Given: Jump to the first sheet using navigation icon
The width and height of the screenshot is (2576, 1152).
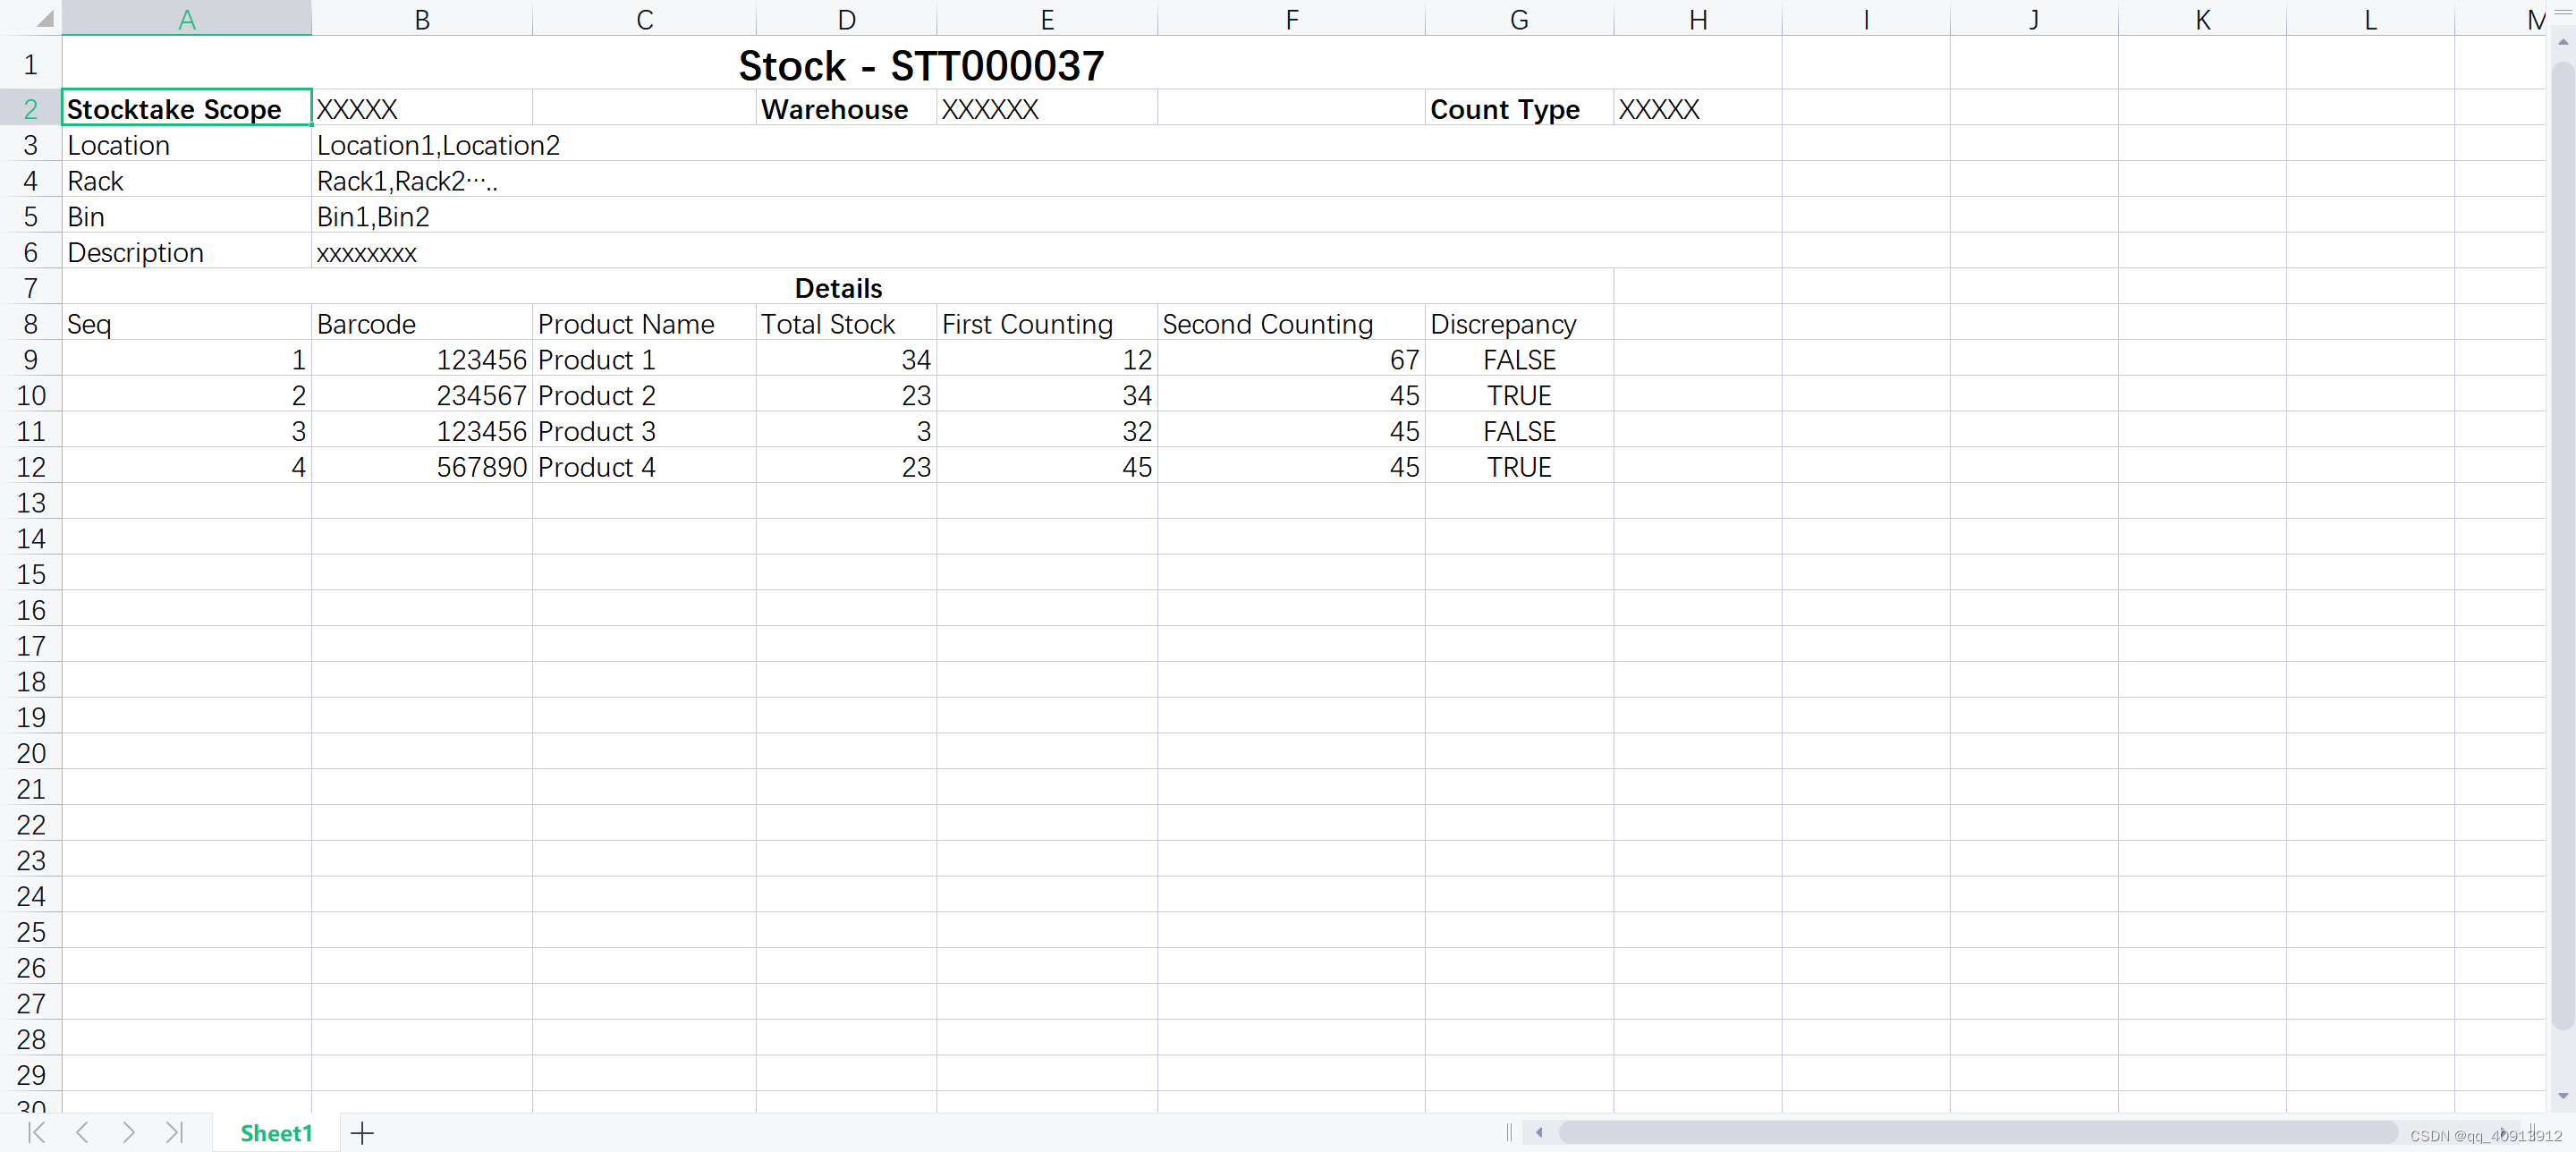Looking at the screenshot, I should point(36,1133).
